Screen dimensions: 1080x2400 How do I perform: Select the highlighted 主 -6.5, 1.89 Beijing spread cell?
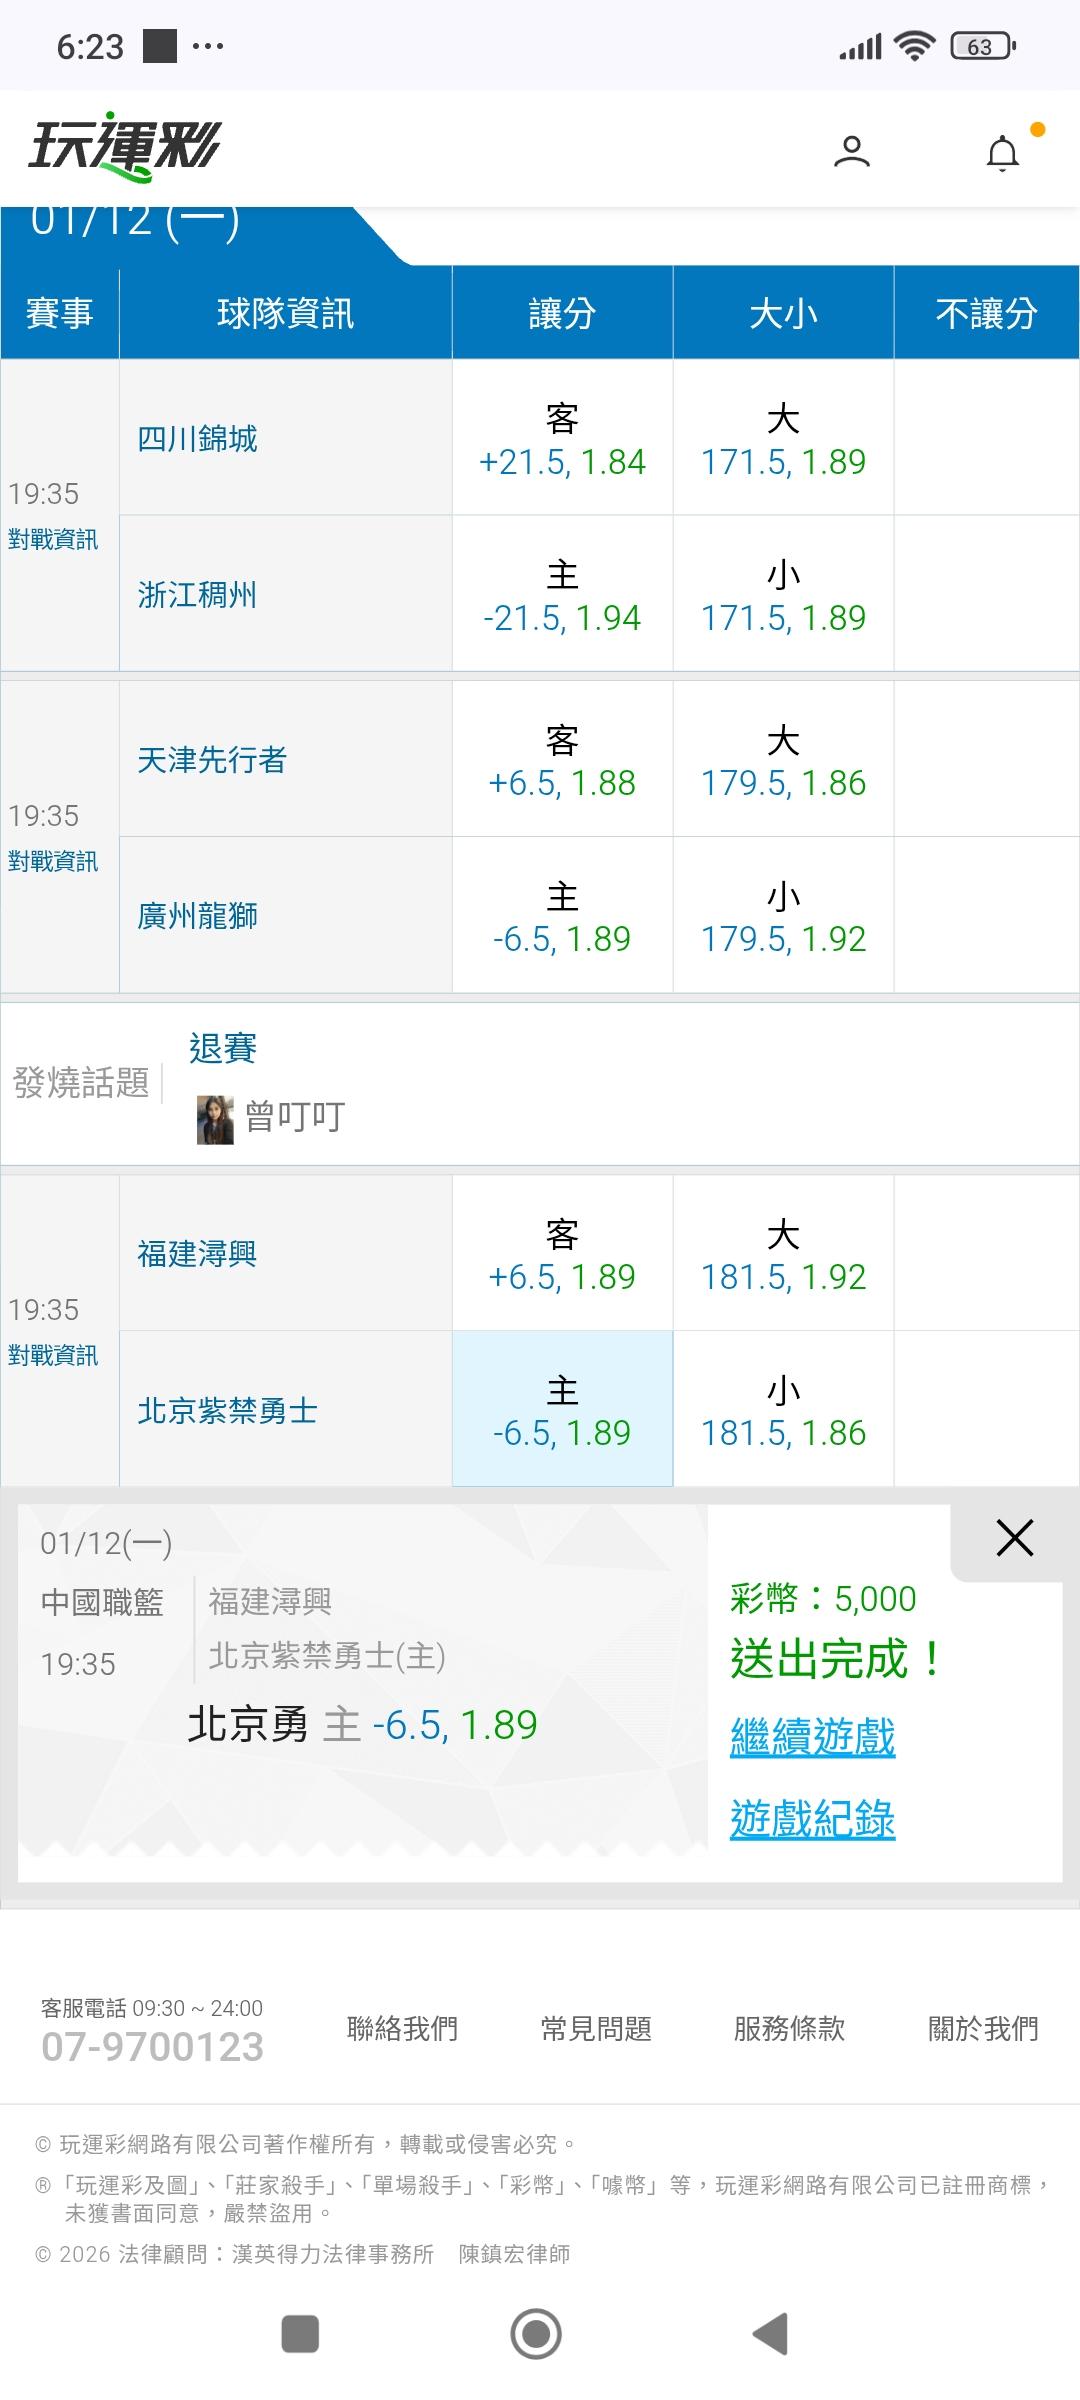(562, 1410)
